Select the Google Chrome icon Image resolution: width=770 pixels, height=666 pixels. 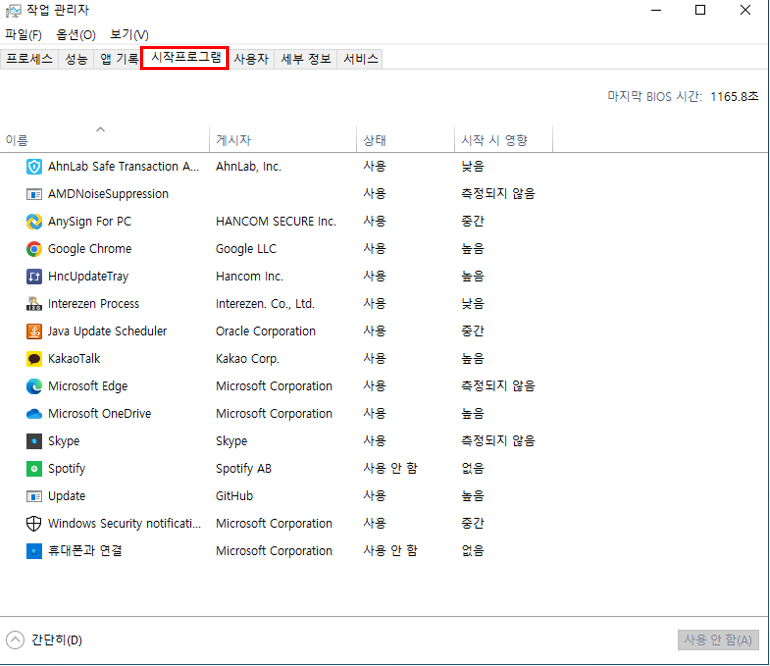coord(34,249)
